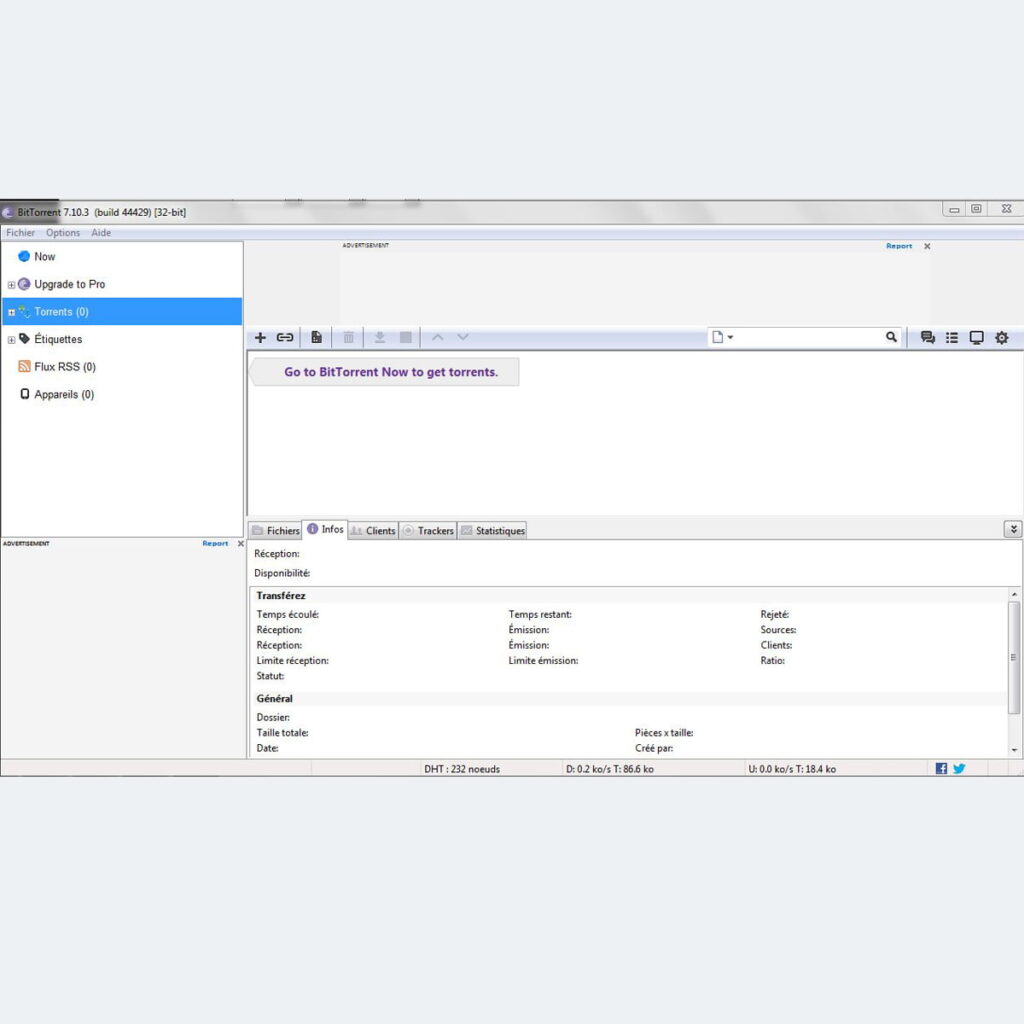Switch to the Infos tab
The width and height of the screenshot is (1024, 1024).
325,529
